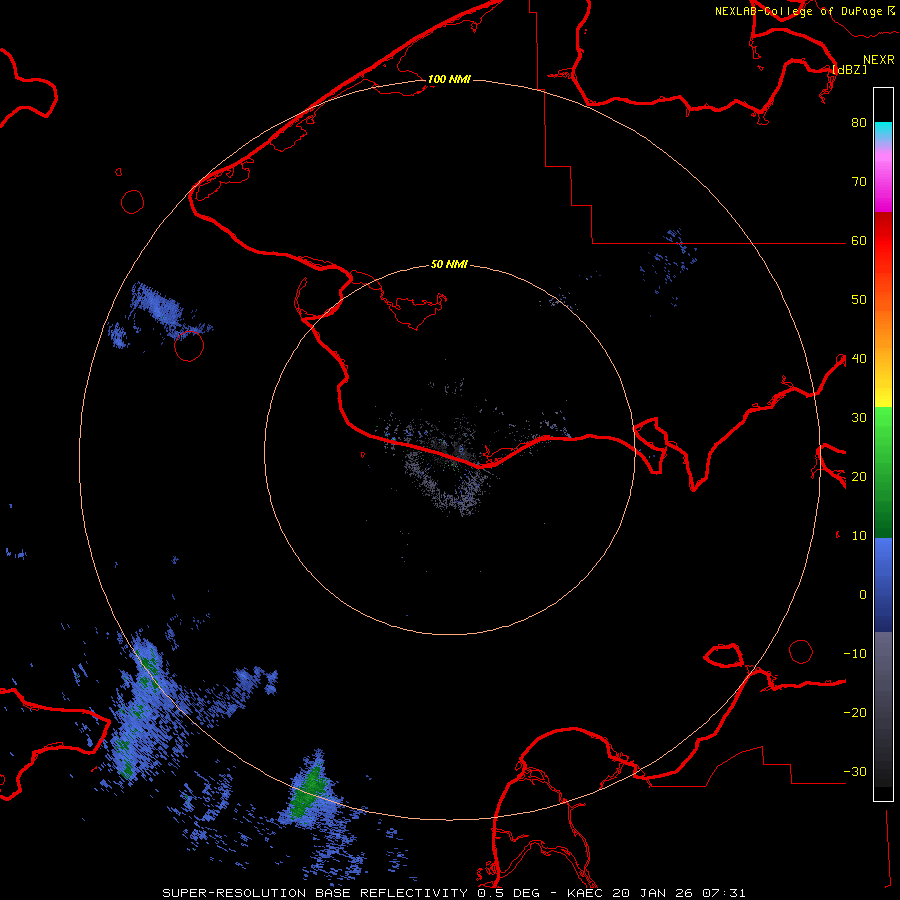Click the "SUPER-RESOLUTION BASE REFLECTIVITY" caption text
Image resolution: width=900 pixels, height=900 pixels.
tap(315, 893)
